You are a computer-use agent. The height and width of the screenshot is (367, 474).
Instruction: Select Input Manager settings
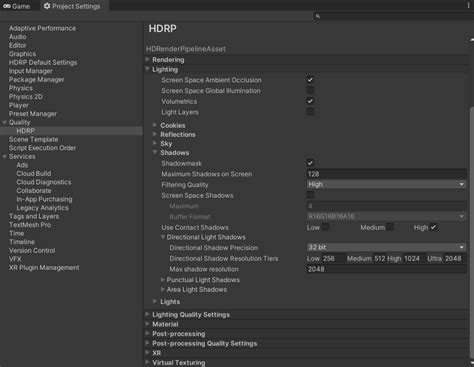31,71
